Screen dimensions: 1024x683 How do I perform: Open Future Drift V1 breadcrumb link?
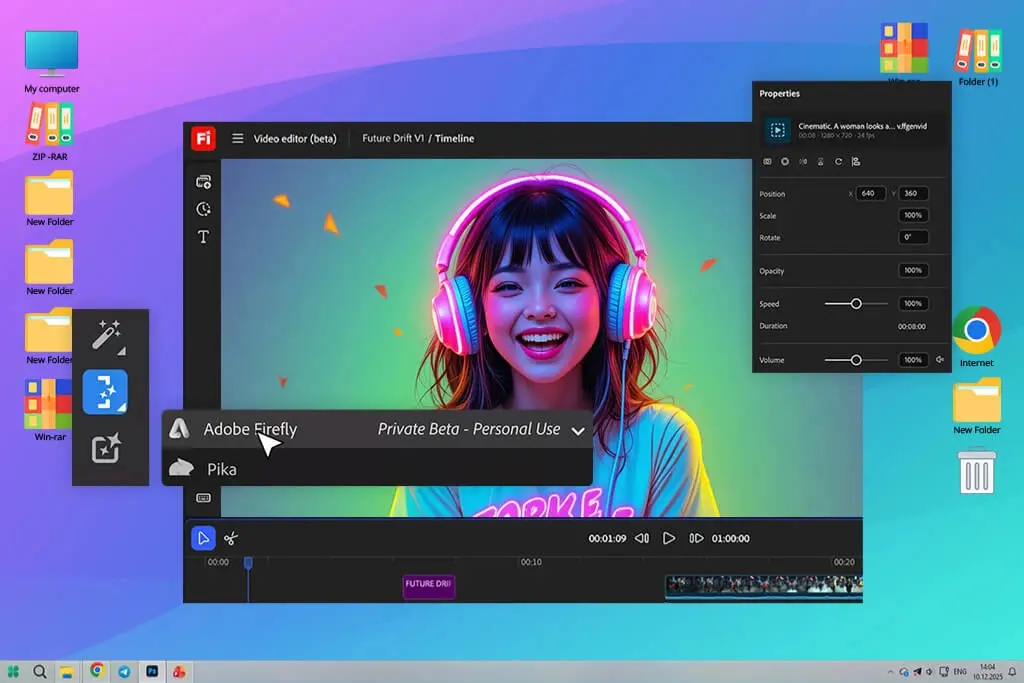pyautogui.click(x=393, y=138)
